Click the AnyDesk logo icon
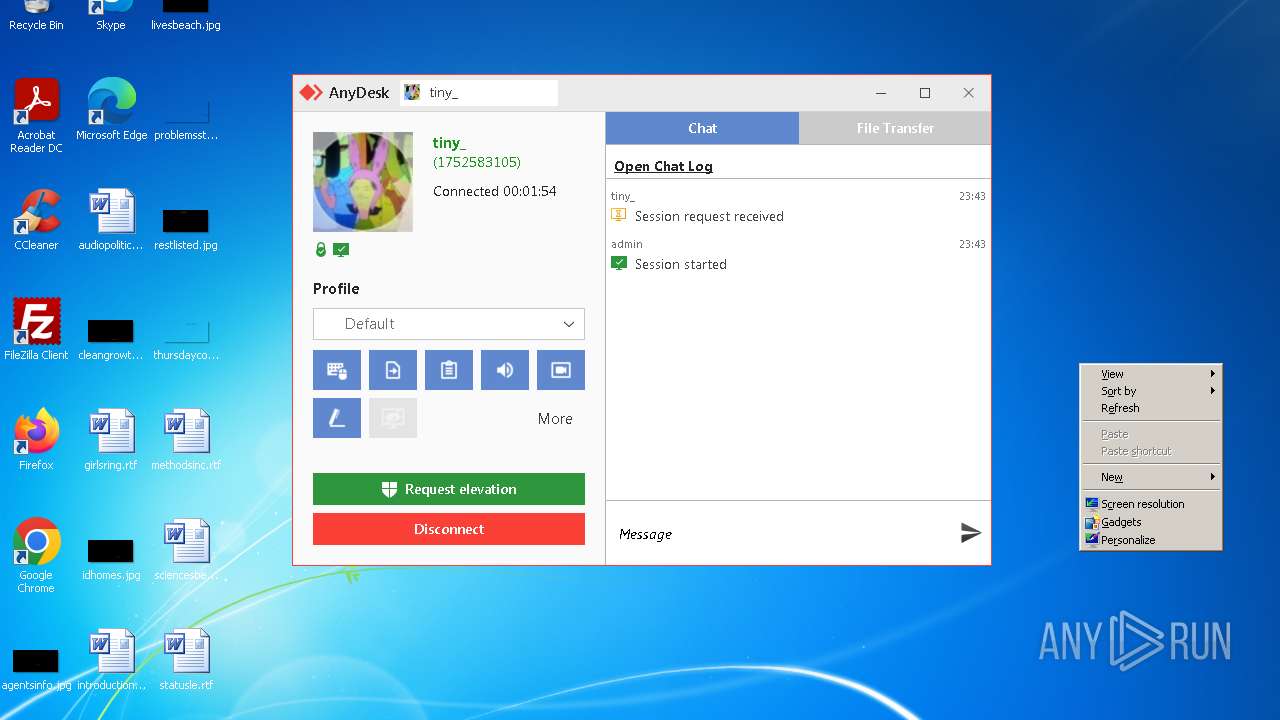The height and width of the screenshot is (720, 1280). (x=311, y=93)
